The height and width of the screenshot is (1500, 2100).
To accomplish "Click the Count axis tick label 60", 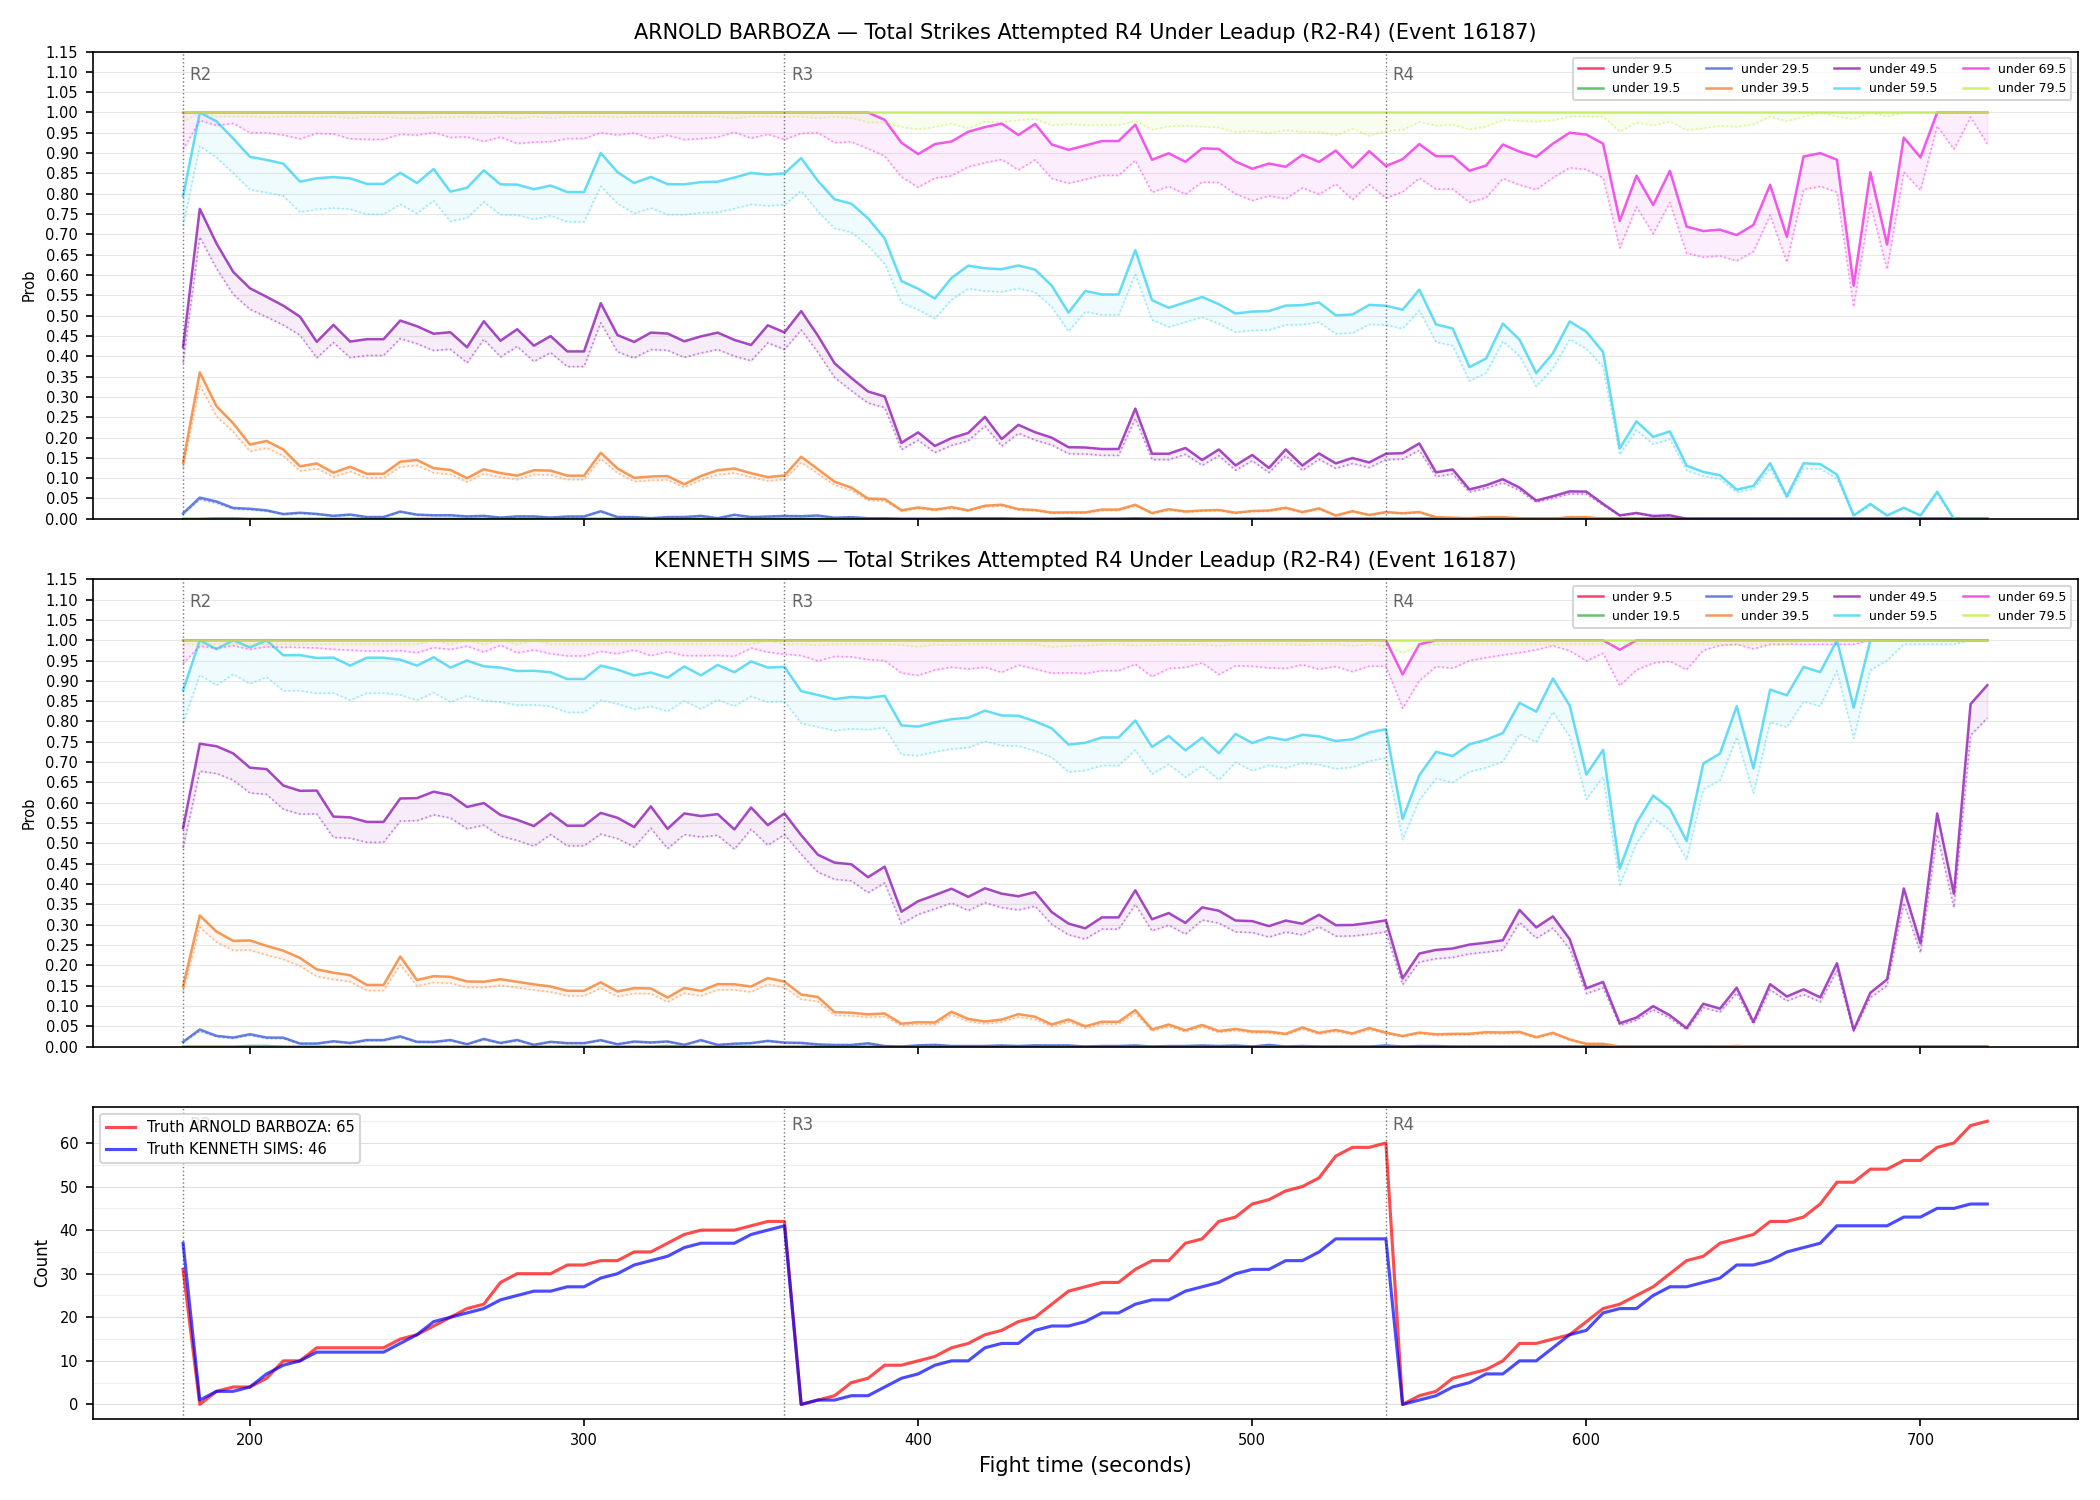I will (x=72, y=1144).
